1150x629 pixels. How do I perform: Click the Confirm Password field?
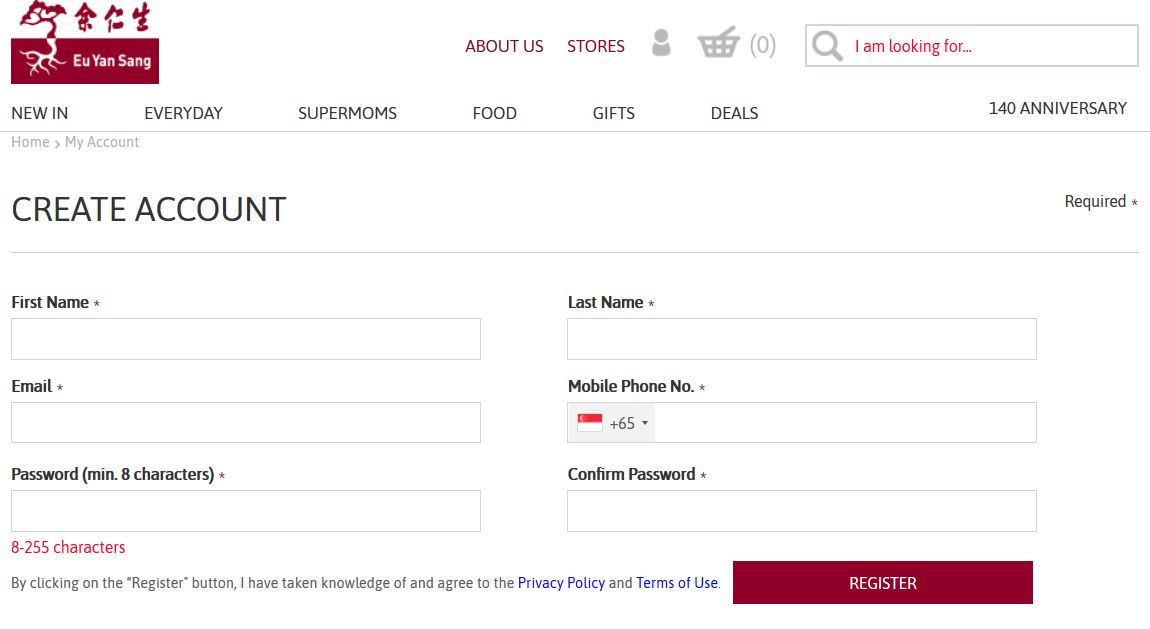click(801, 511)
